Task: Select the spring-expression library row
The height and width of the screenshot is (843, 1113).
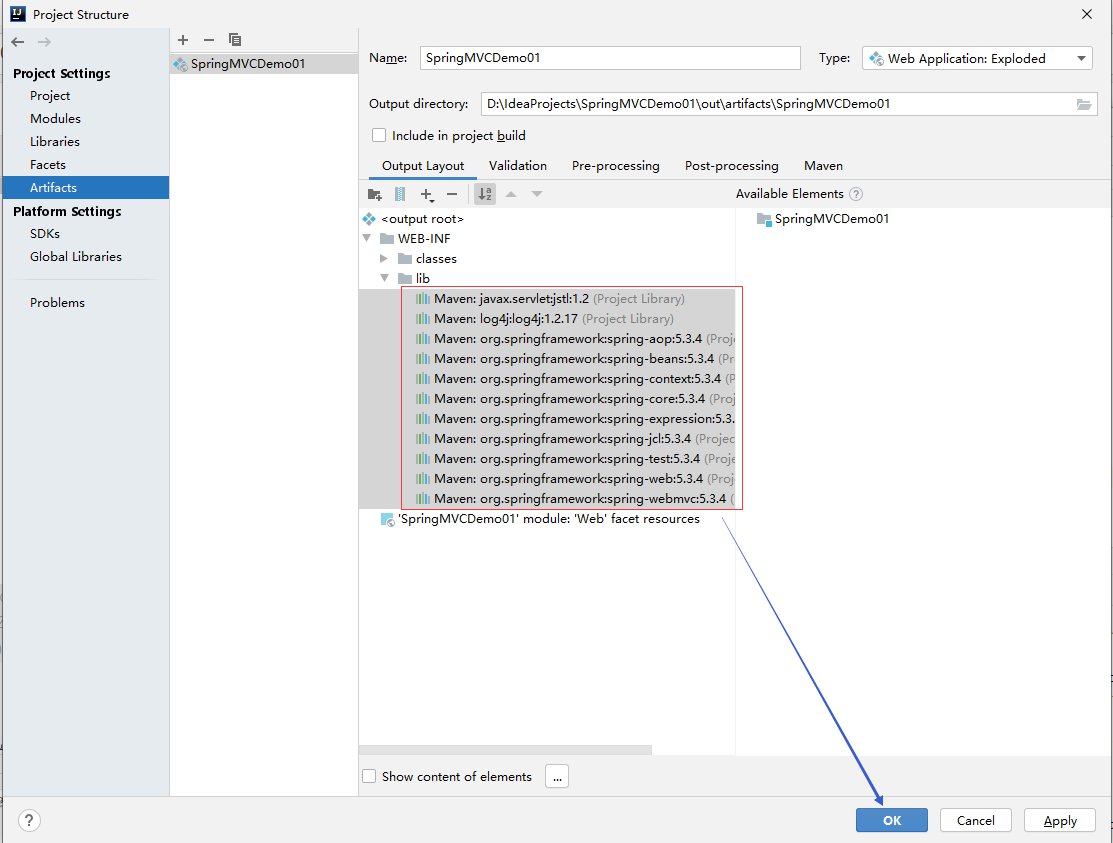Action: 547,419
